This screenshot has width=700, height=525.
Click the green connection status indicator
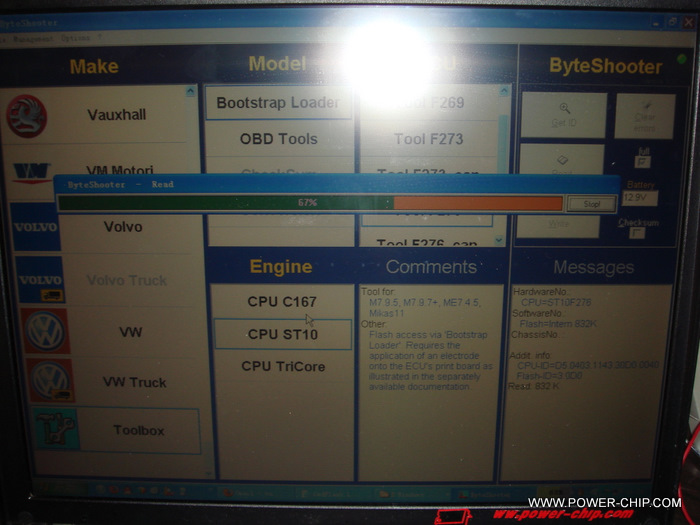pos(681,58)
